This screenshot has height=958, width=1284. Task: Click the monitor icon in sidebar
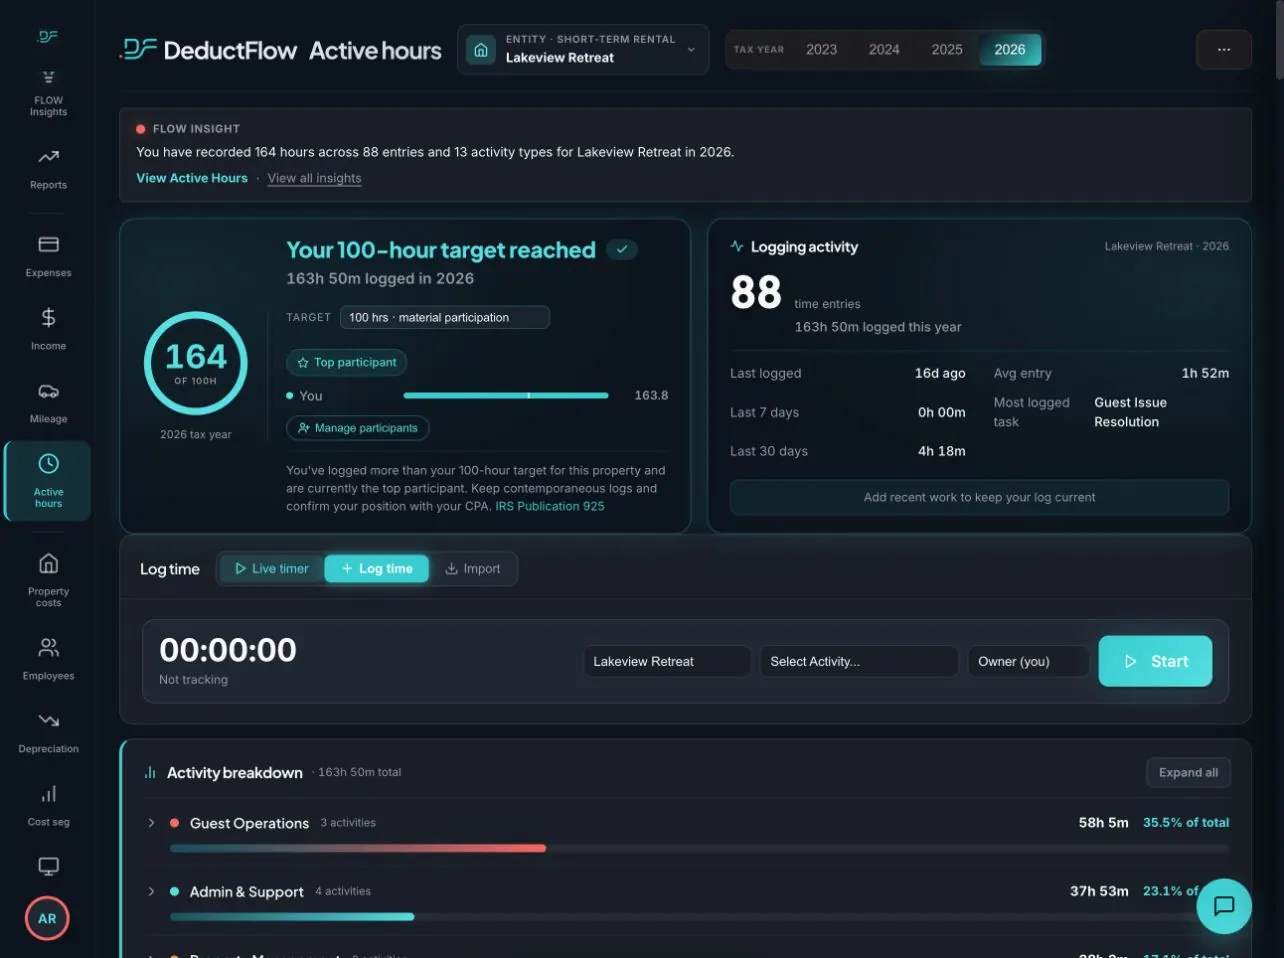[48, 866]
